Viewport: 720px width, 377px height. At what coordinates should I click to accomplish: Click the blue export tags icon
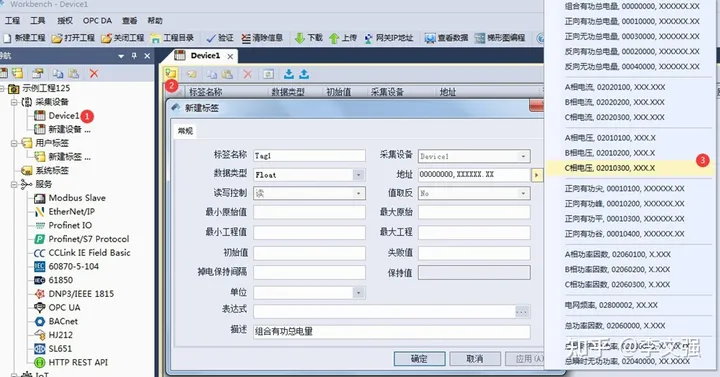click(304, 74)
